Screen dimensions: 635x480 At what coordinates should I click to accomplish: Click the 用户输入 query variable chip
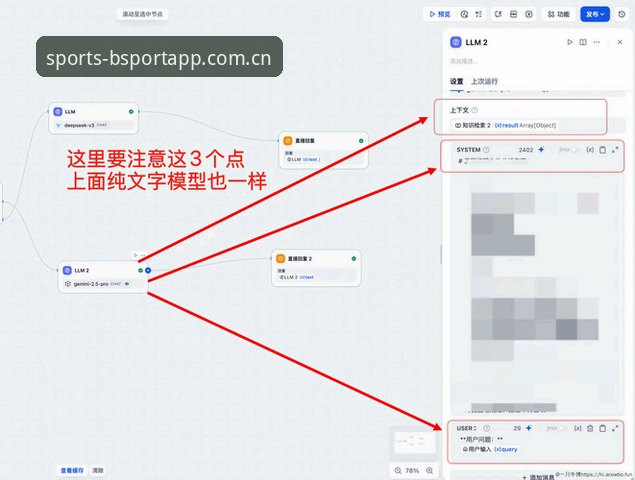click(490, 449)
